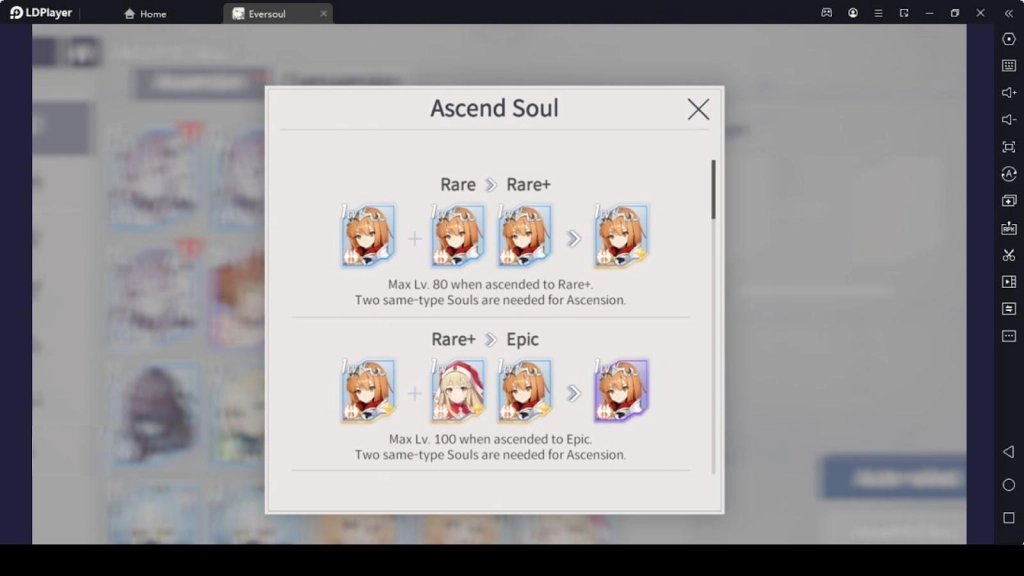Shrink the emulator window
This screenshot has width=1024, height=576.
(x=905, y=13)
